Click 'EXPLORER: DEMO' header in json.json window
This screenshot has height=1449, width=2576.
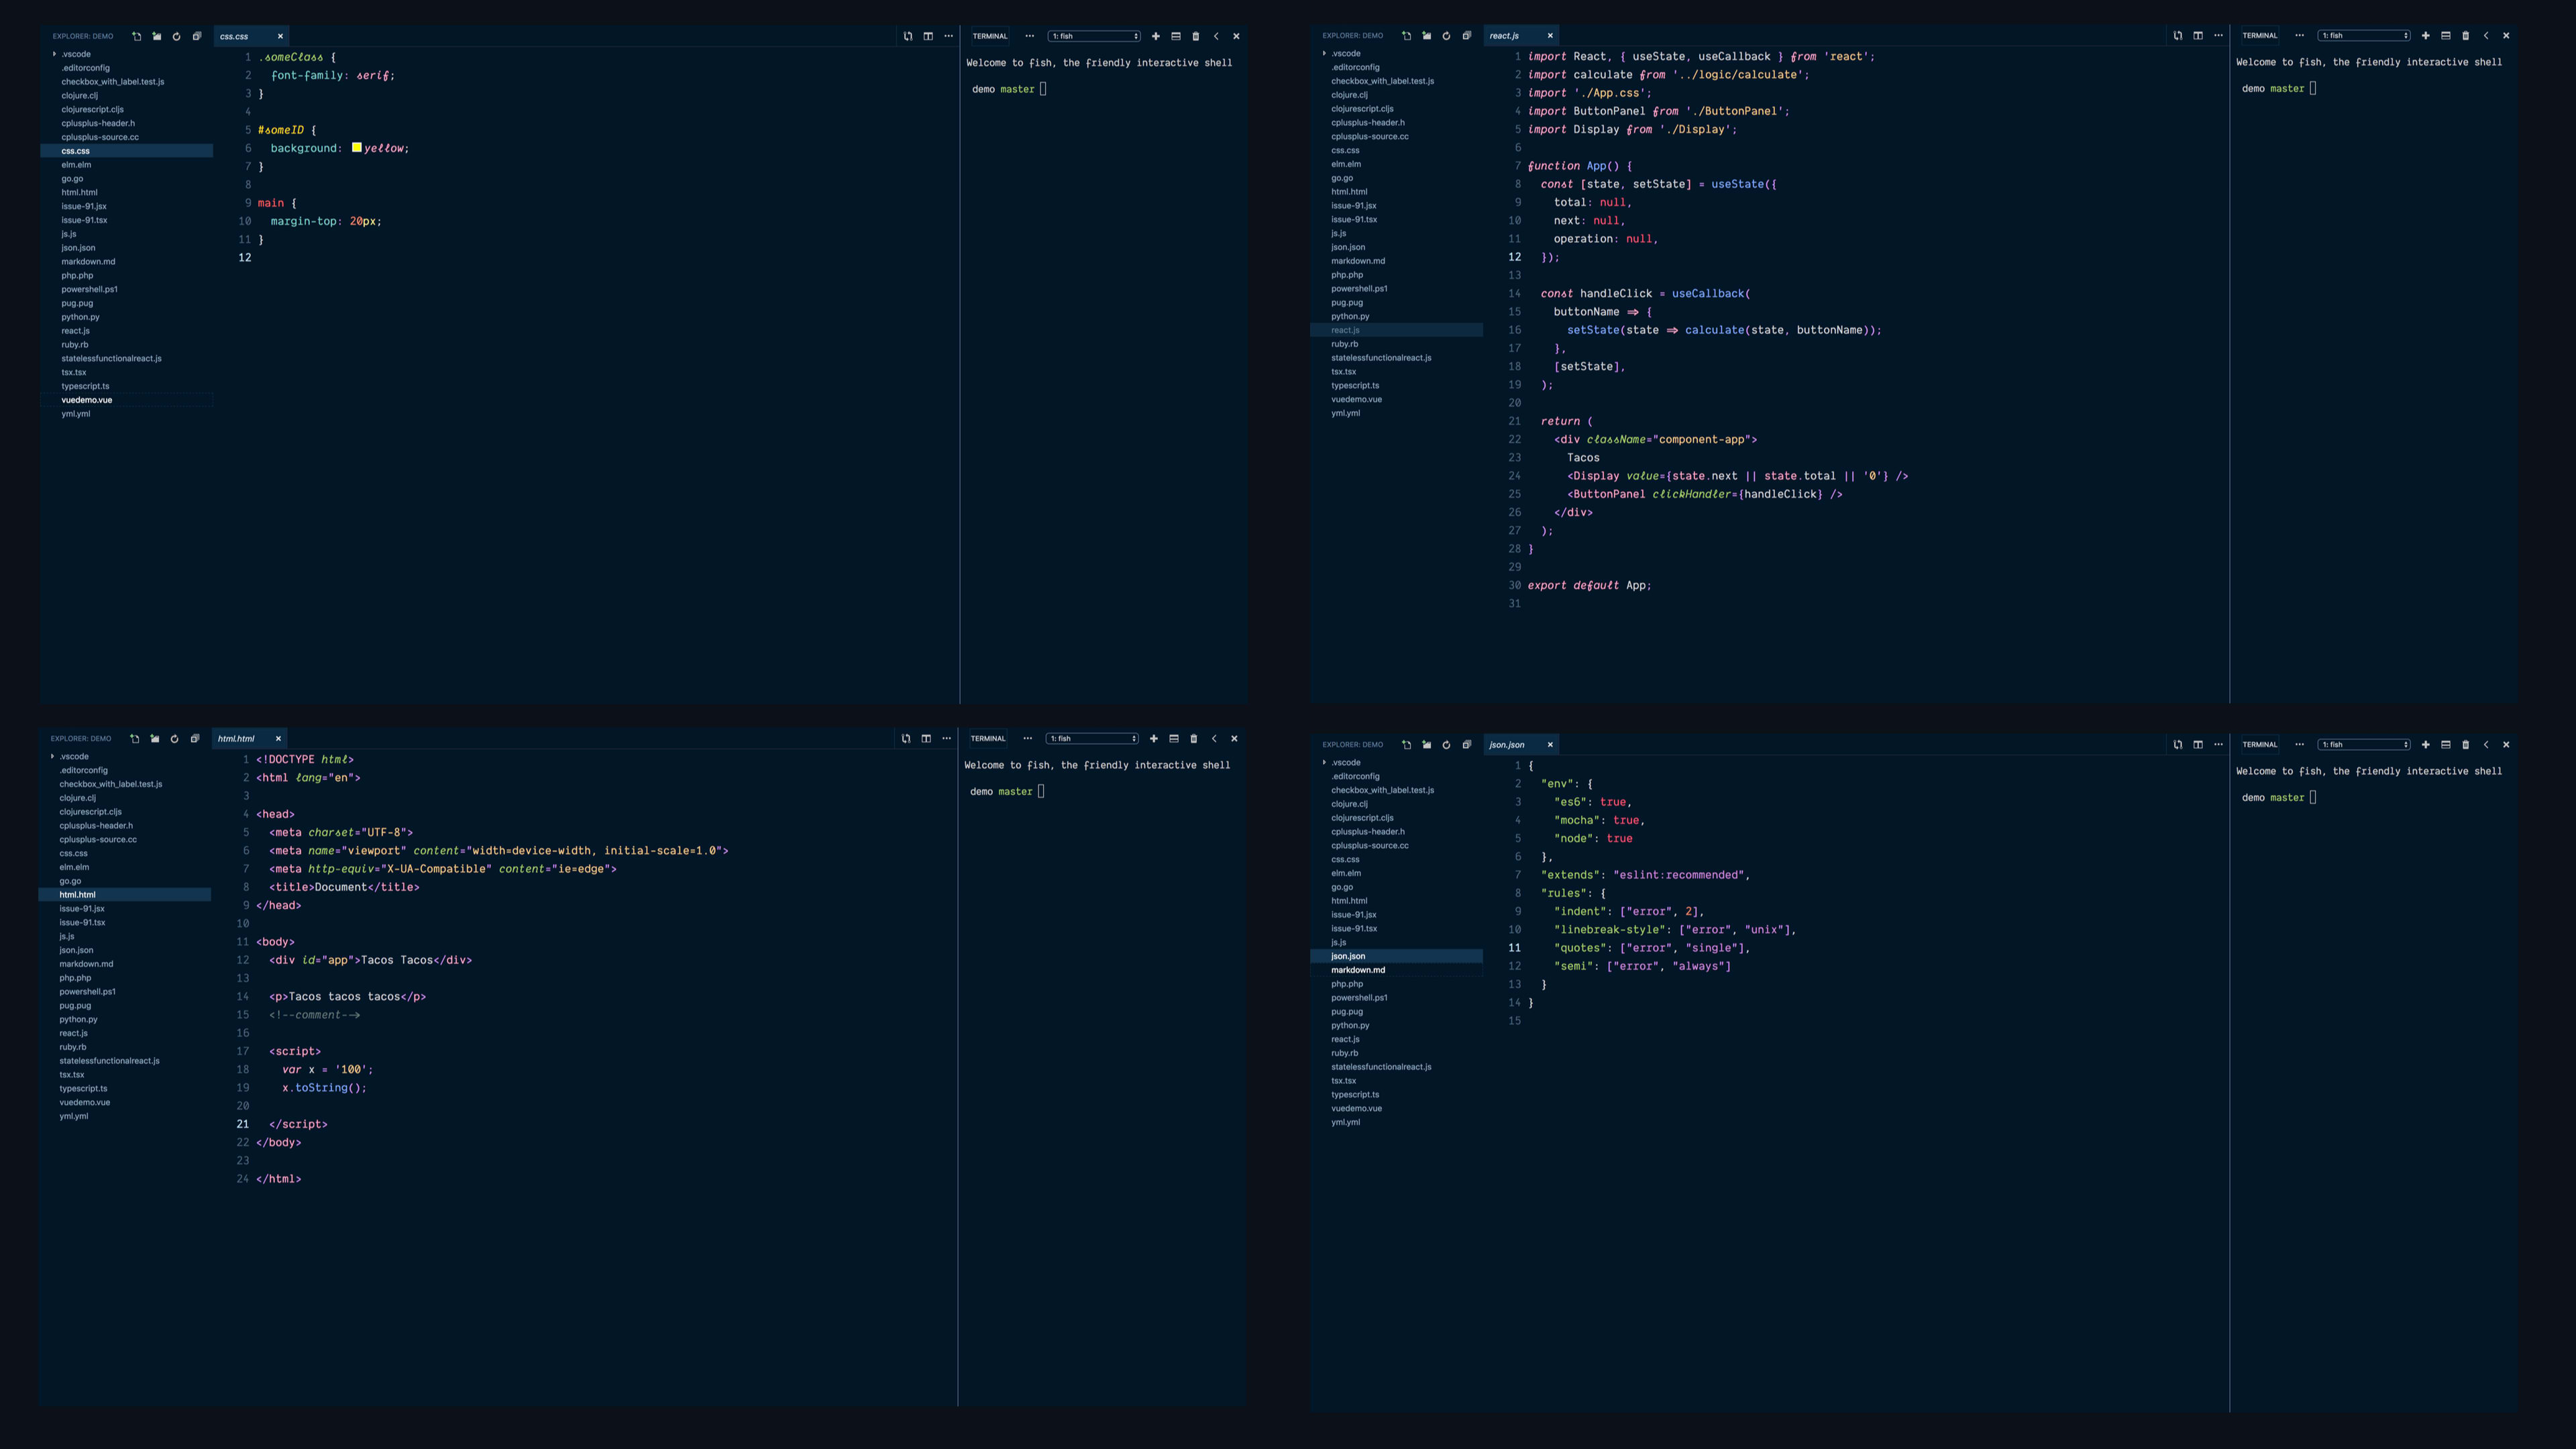[x=1352, y=745]
